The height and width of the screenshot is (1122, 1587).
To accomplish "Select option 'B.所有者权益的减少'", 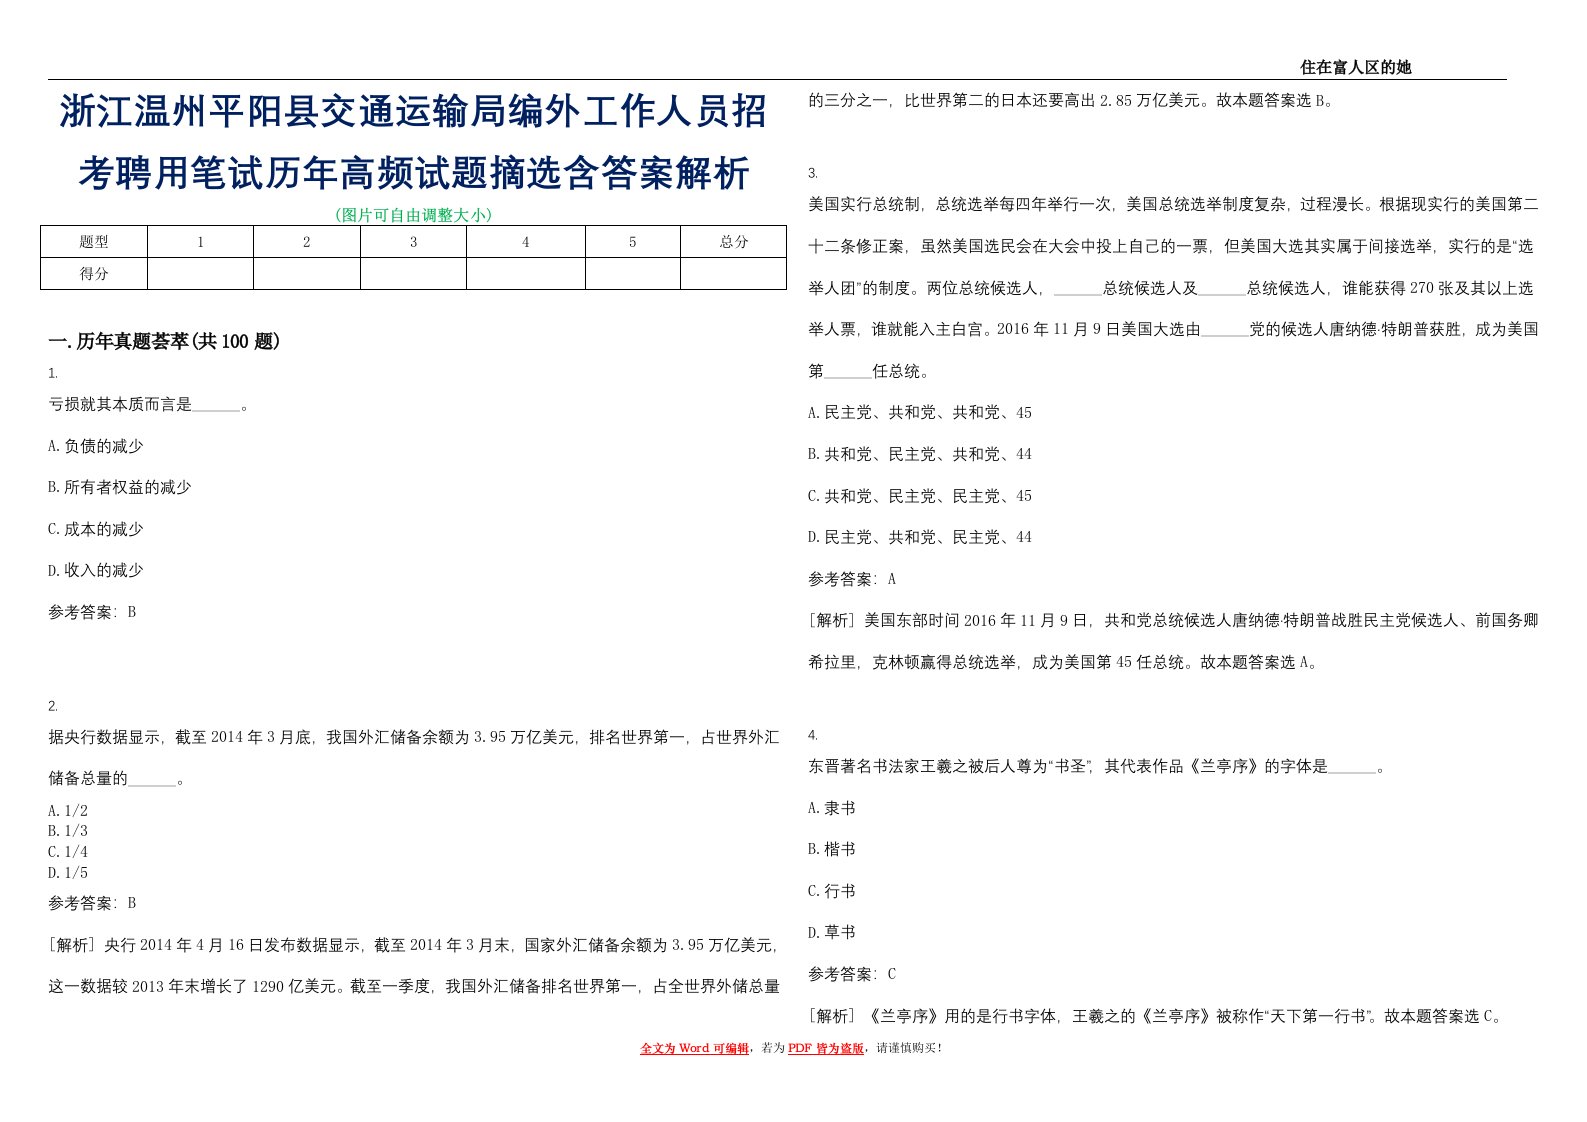I will point(120,487).
